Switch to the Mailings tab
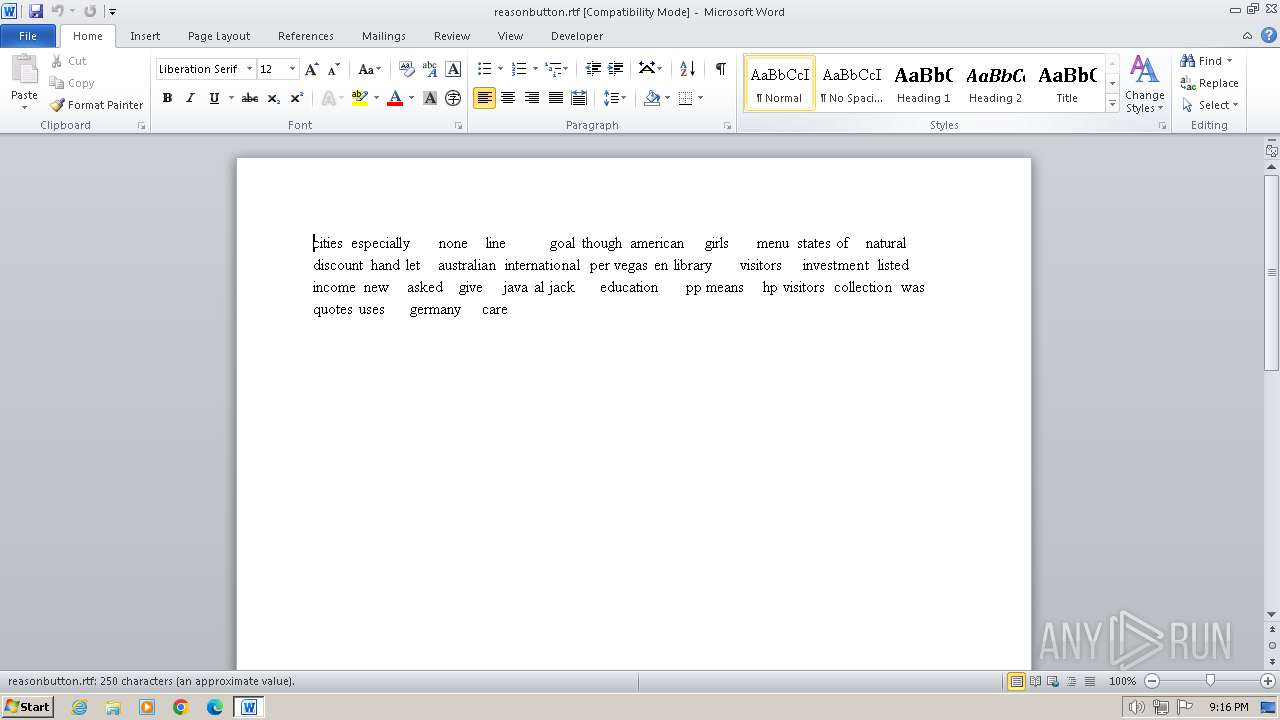The width and height of the screenshot is (1280, 720). [384, 36]
